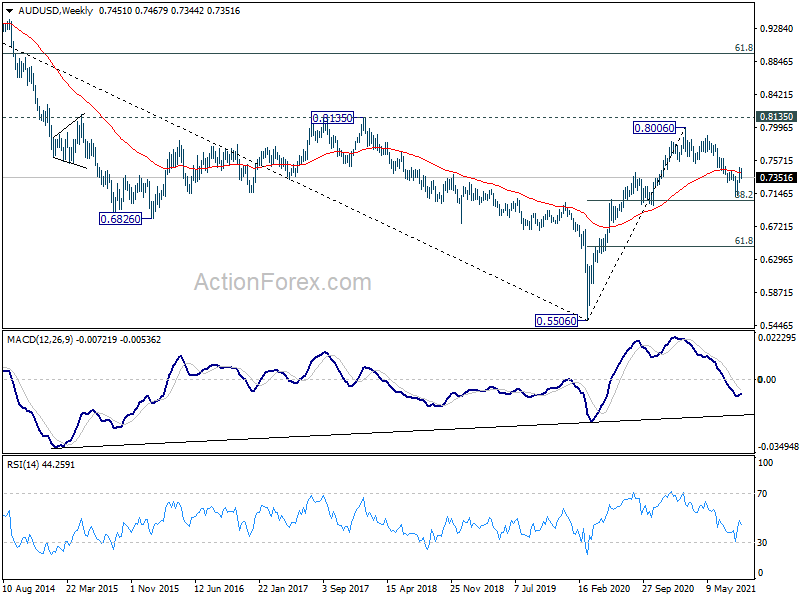Click the current price tag 0.73516
Image resolution: width=800 pixels, height=600 pixels.
(777, 178)
